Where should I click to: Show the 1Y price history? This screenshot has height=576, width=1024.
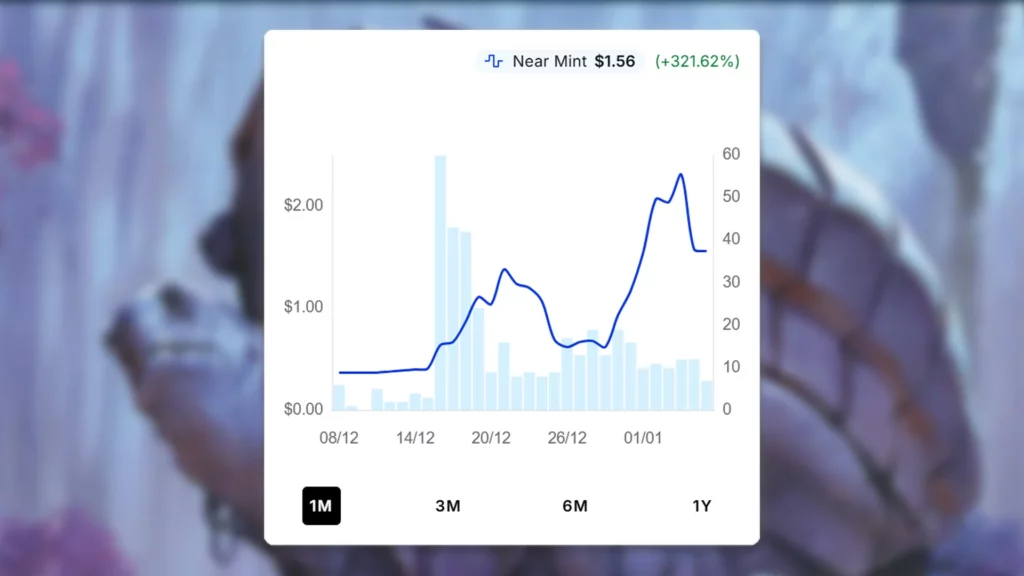tap(701, 506)
